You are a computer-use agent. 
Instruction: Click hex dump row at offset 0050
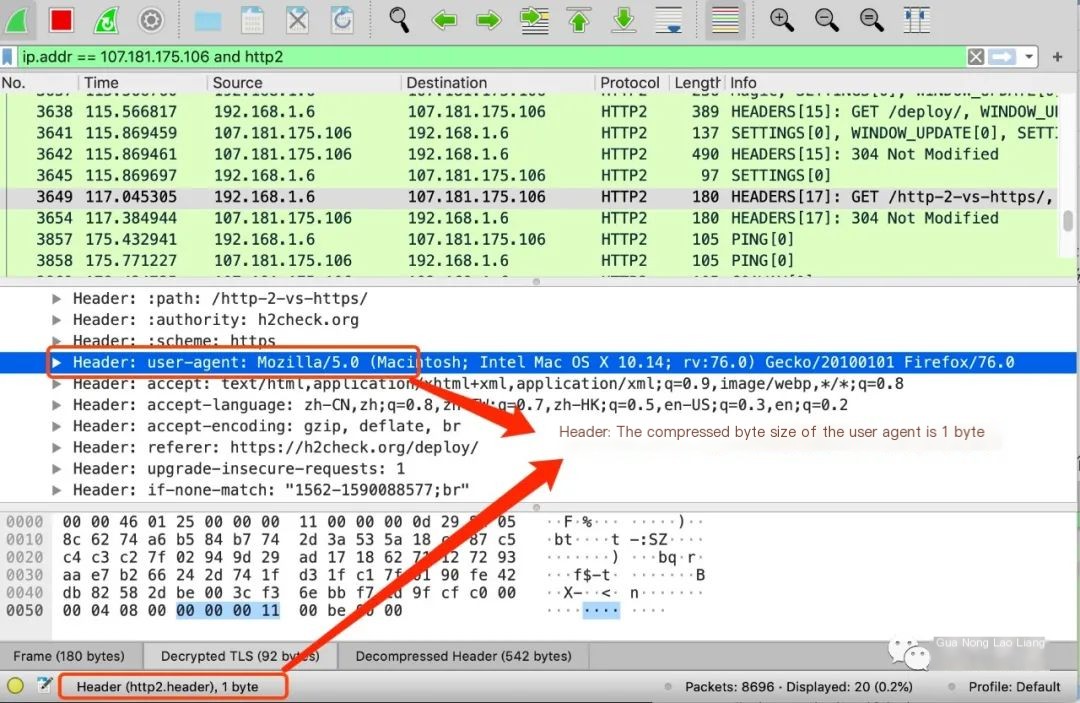coord(355,611)
